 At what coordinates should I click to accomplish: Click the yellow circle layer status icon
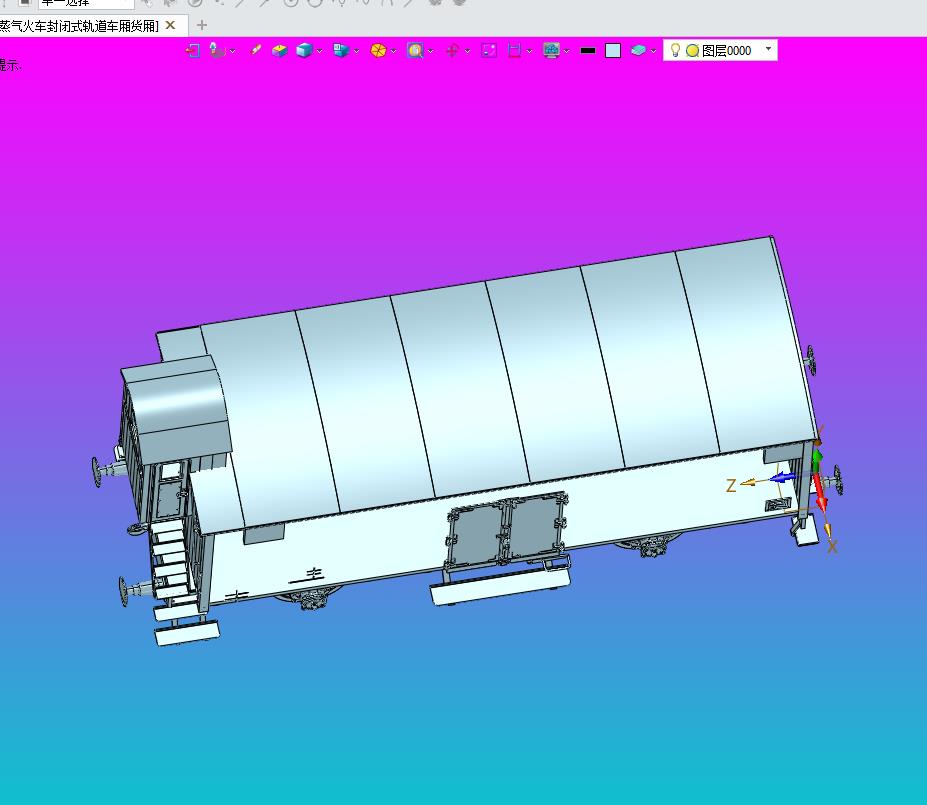tap(692, 51)
